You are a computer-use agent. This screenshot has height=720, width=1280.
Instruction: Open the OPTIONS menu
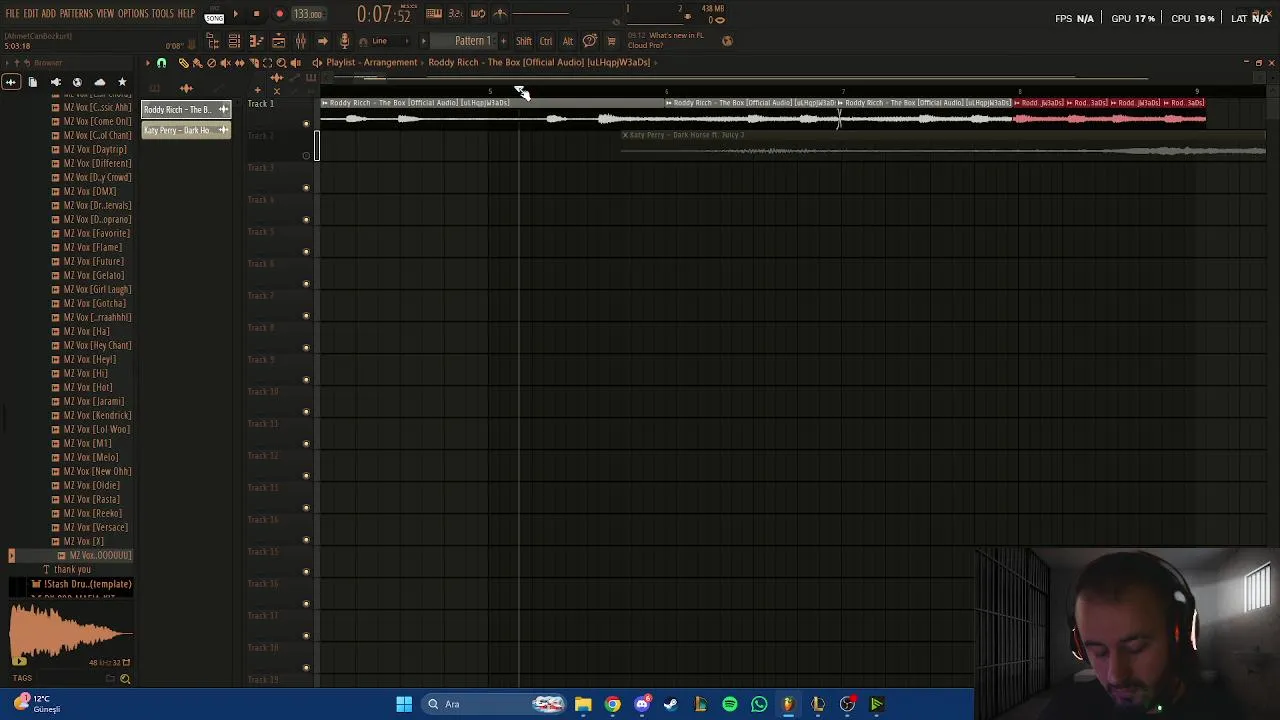click(133, 14)
